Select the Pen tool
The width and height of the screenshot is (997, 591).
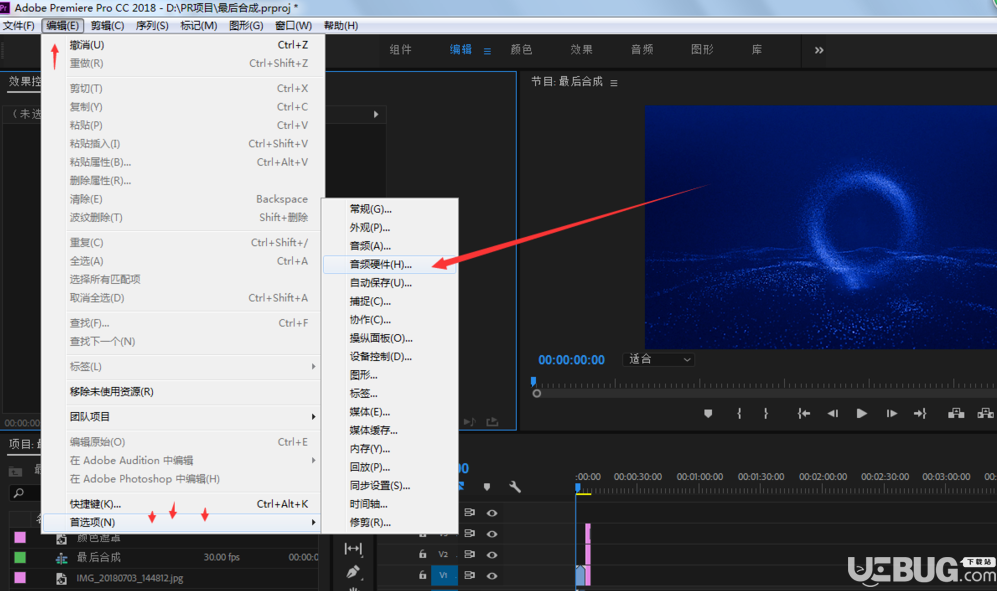click(353, 572)
